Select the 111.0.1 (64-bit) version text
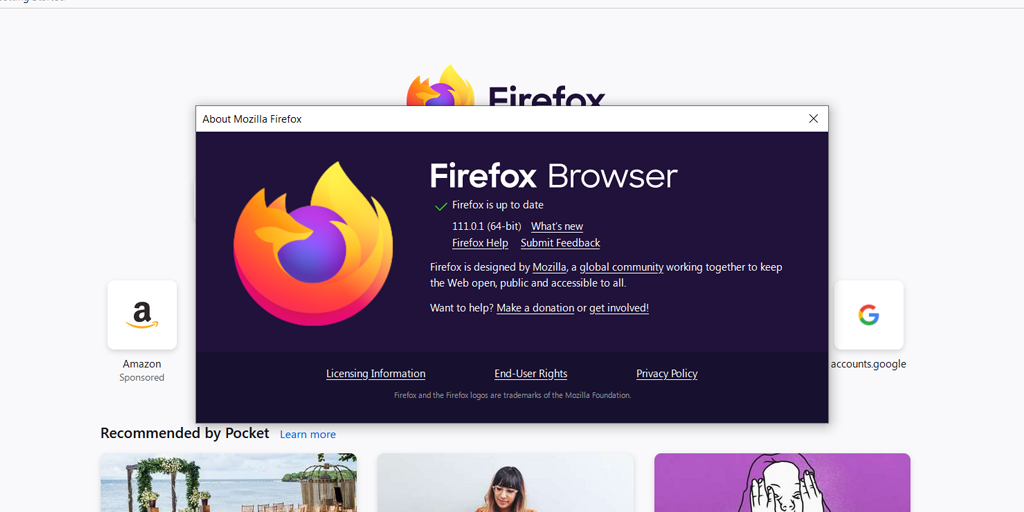Screen dimensions: 1024x512 (487, 227)
